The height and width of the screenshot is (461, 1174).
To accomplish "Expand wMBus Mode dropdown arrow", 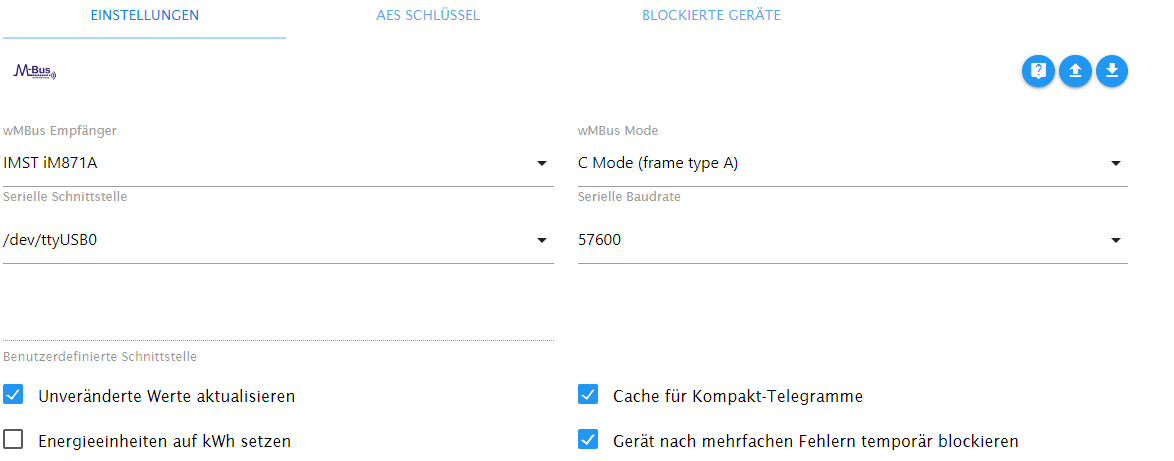I will point(1116,163).
